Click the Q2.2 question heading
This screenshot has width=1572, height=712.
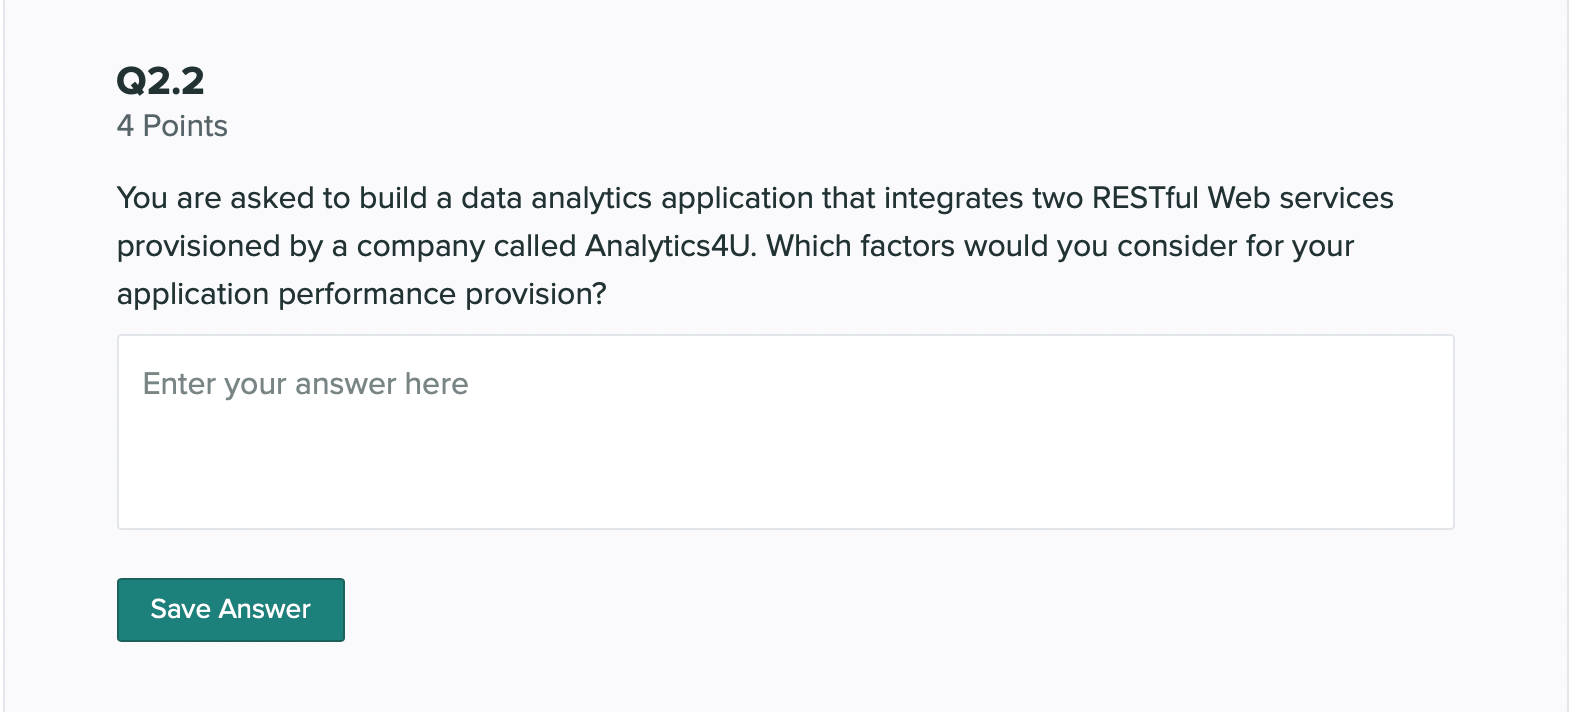click(x=160, y=81)
